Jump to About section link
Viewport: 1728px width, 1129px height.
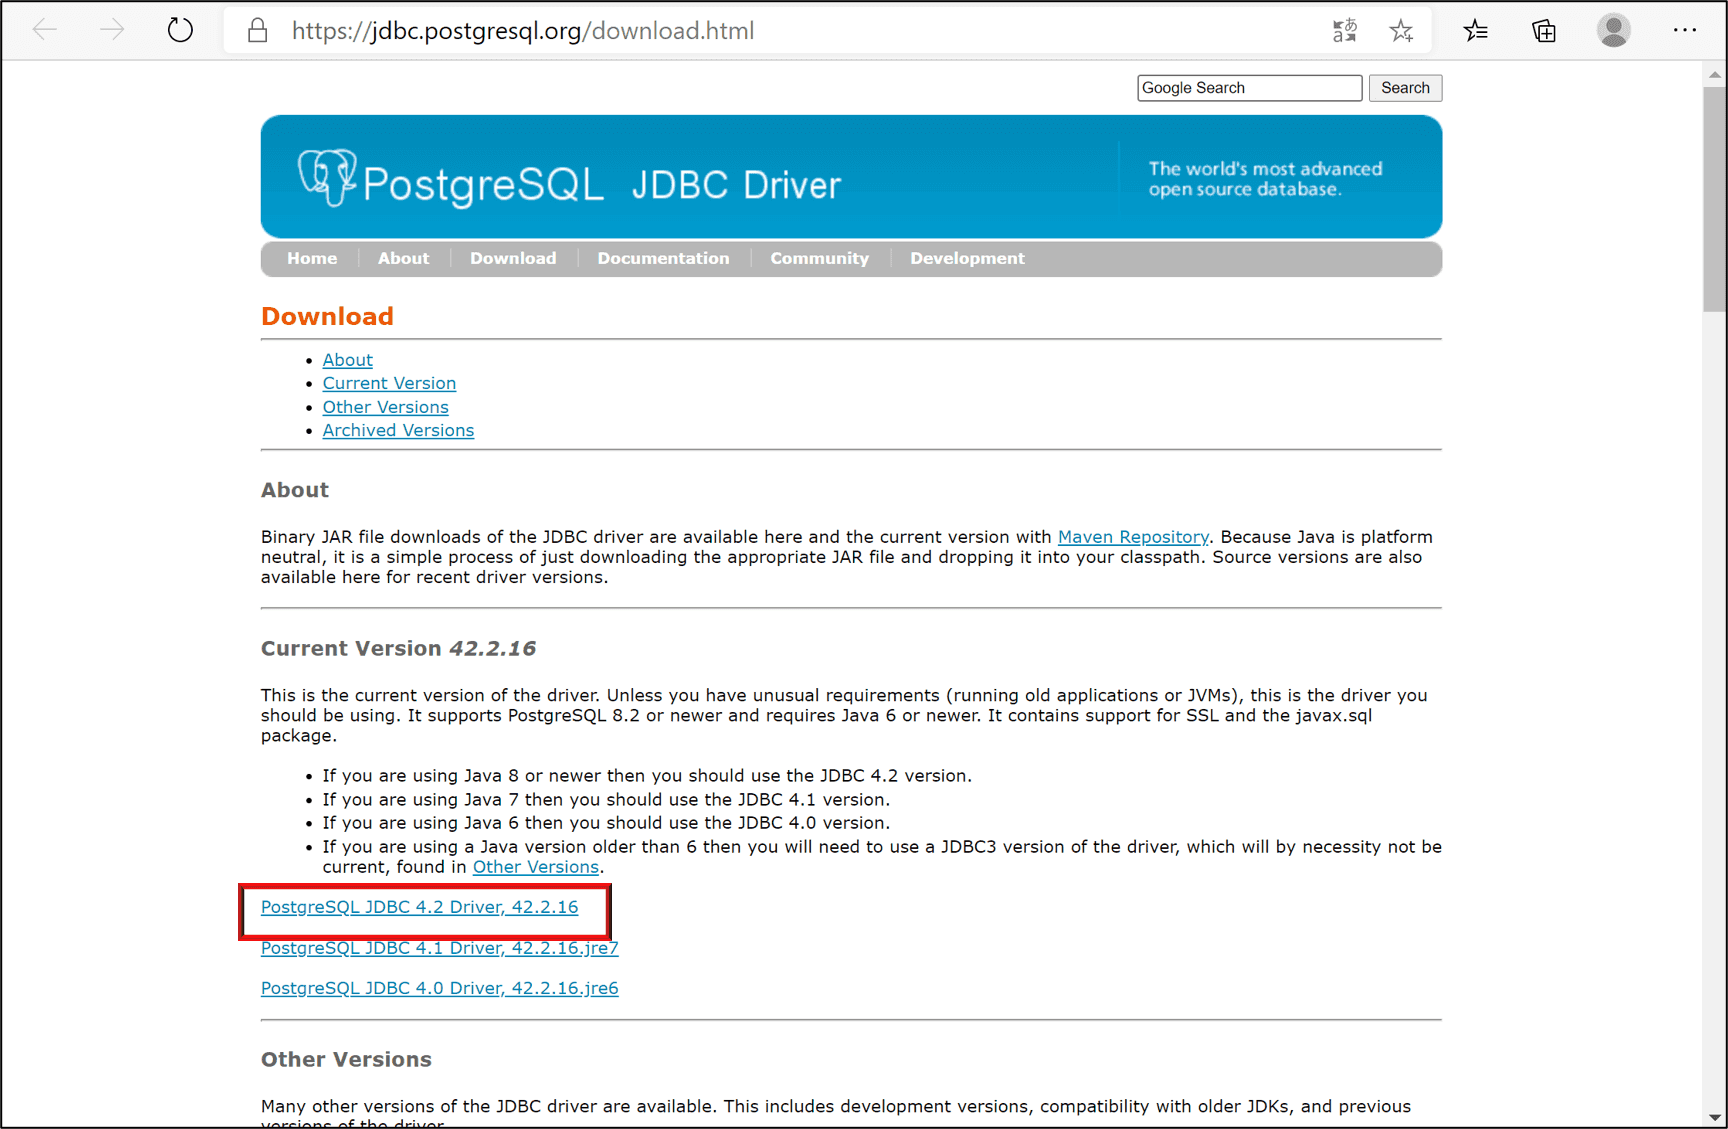pos(347,360)
